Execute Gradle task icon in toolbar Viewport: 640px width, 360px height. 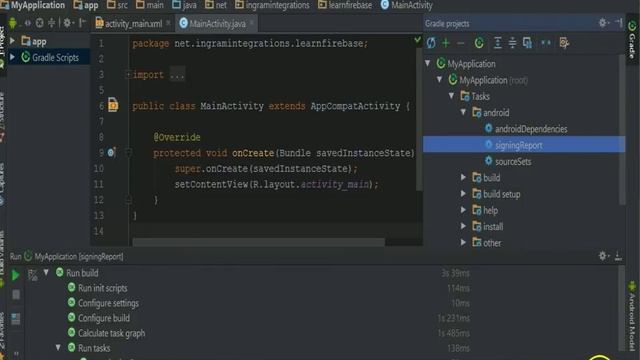[479, 43]
